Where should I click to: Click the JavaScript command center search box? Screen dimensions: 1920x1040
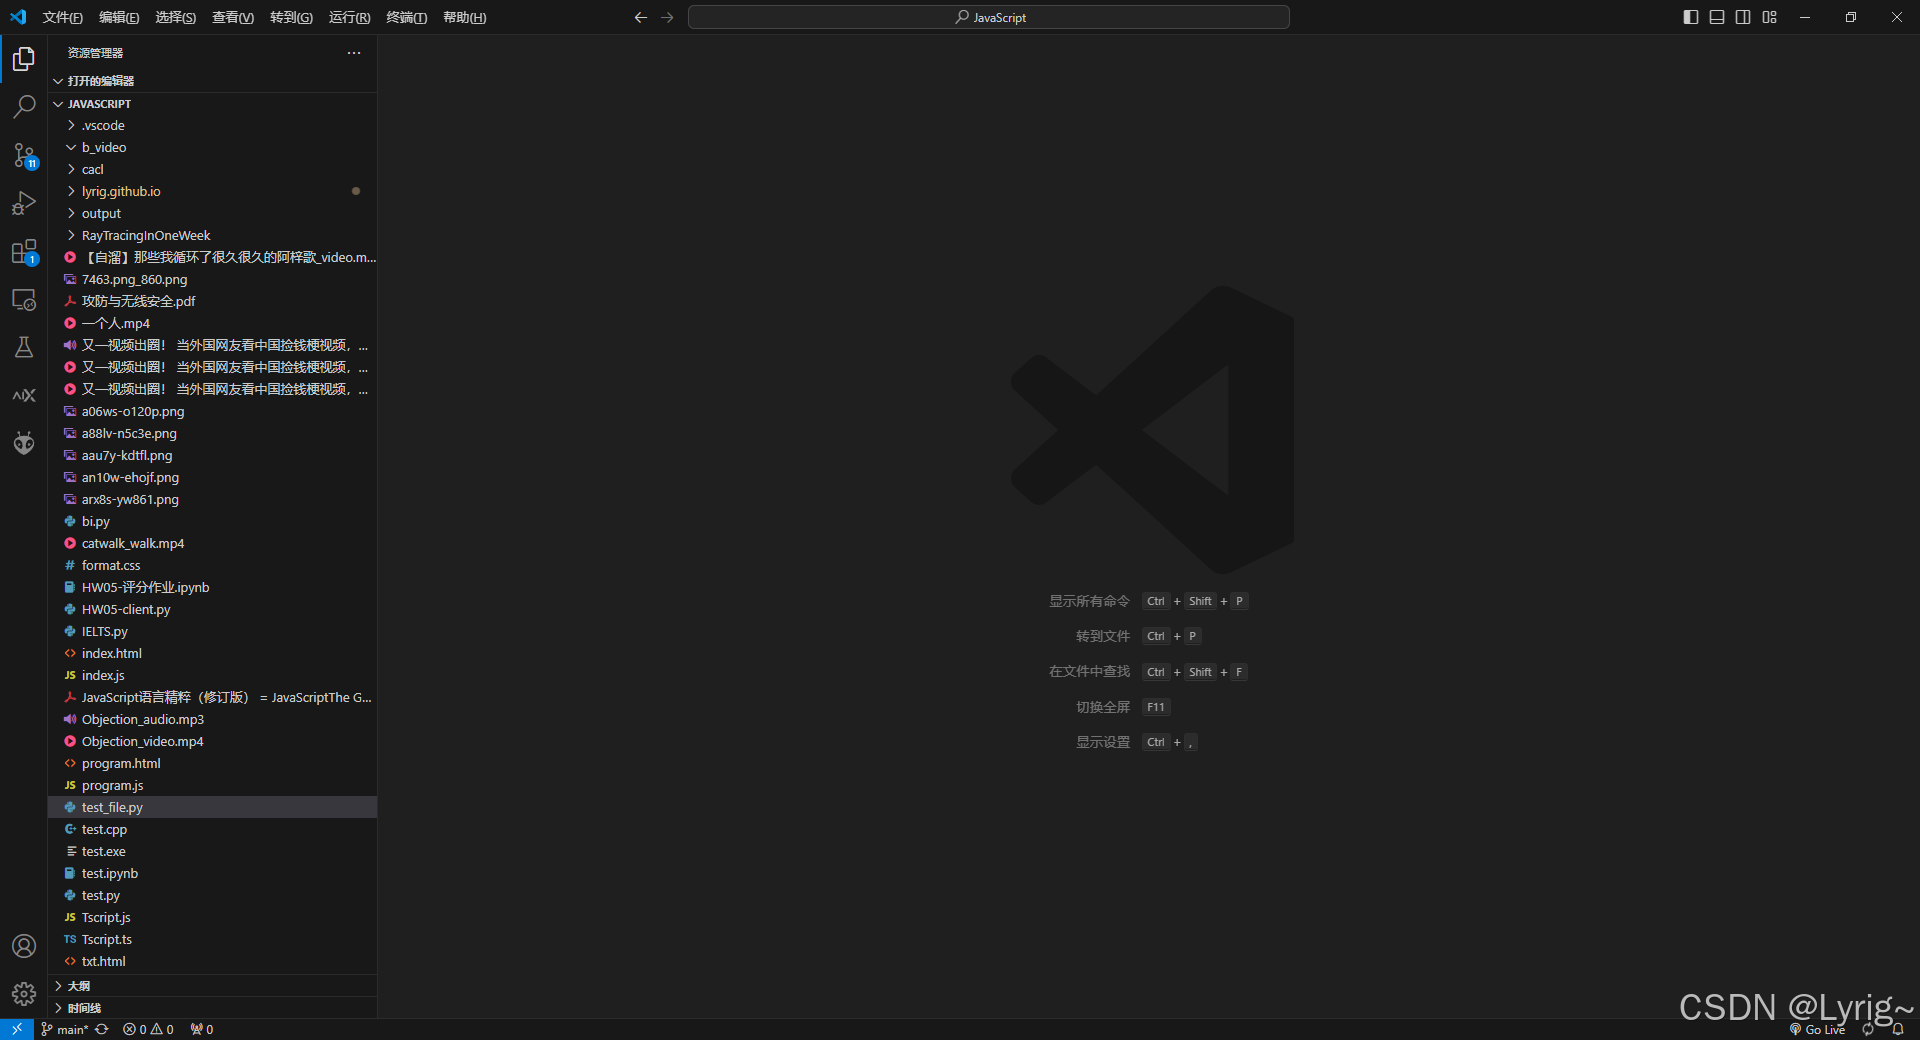tap(989, 17)
